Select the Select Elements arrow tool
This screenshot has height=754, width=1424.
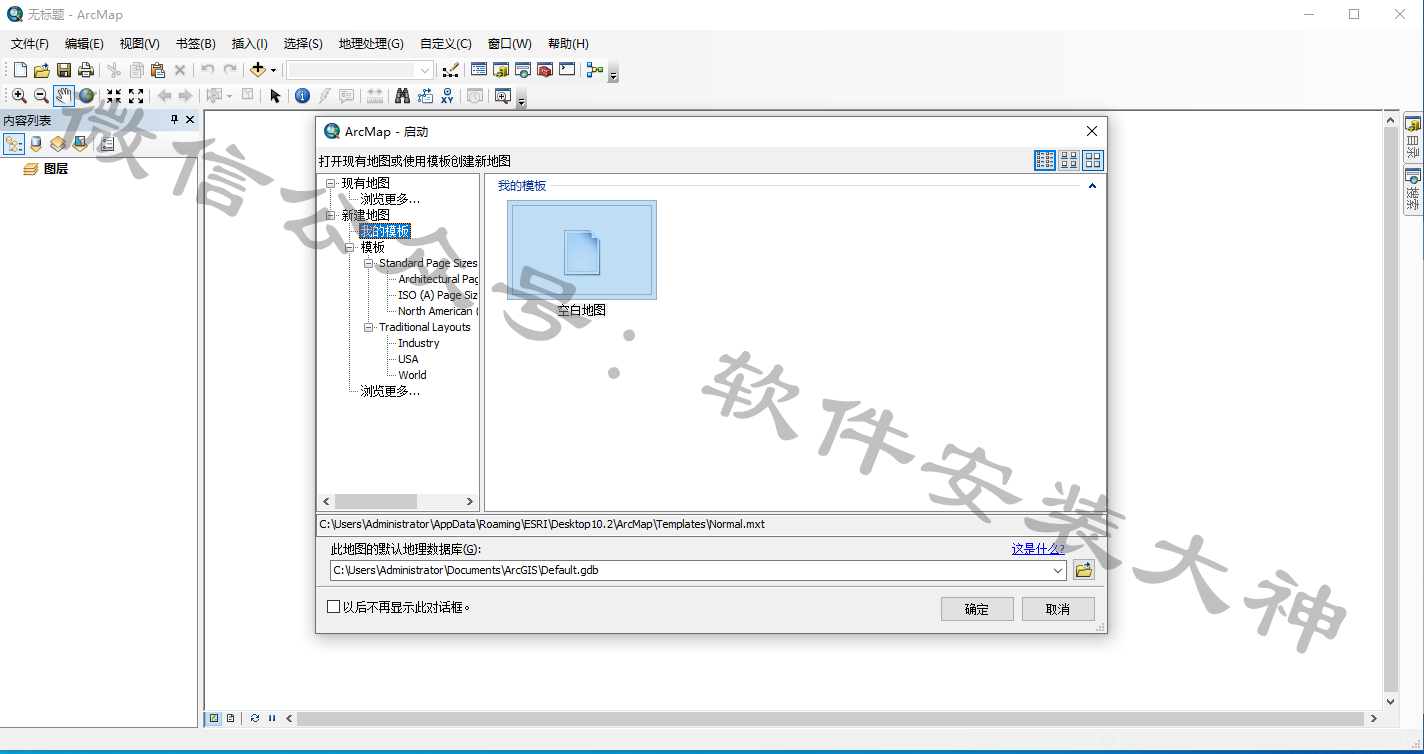(275, 96)
